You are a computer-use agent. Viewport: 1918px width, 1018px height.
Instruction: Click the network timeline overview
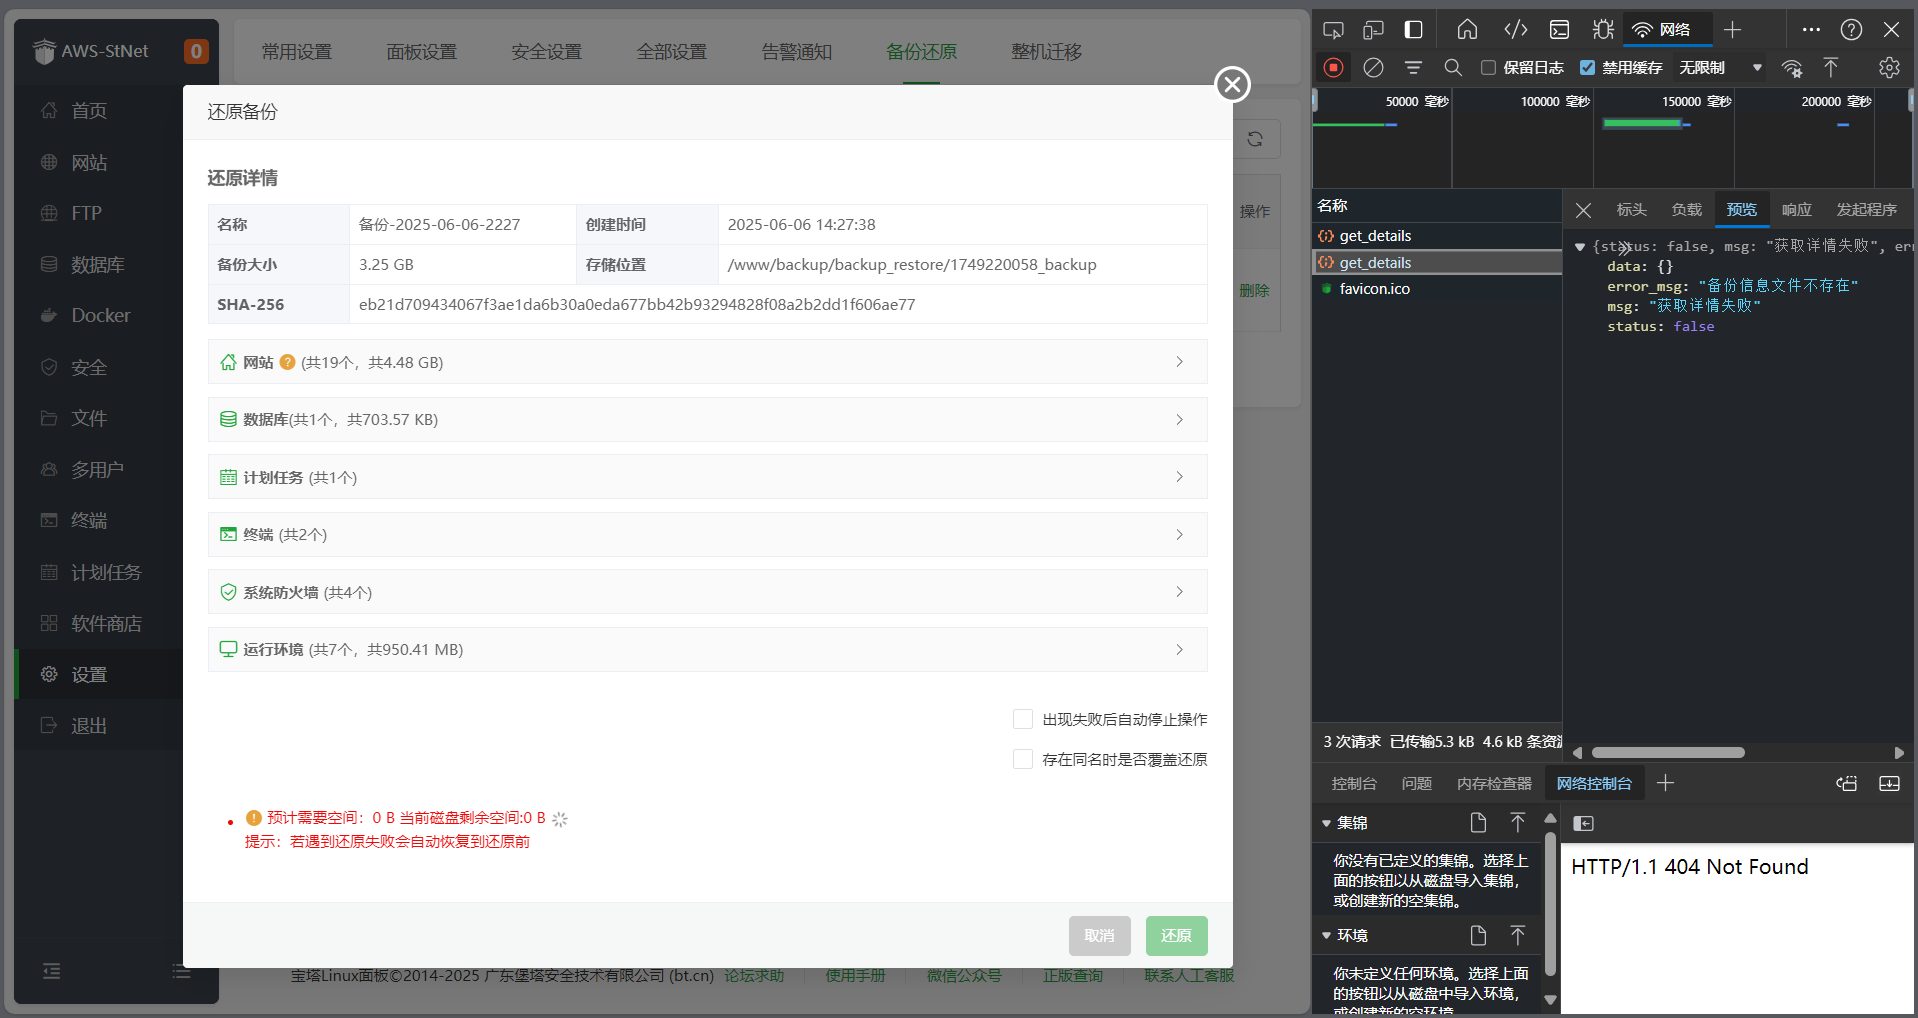point(1612,138)
